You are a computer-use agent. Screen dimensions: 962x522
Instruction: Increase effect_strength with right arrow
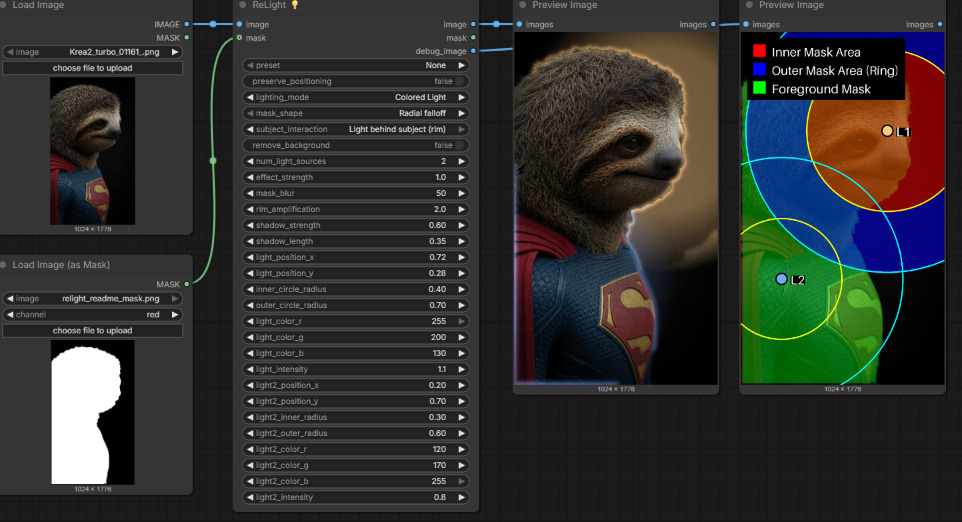coord(461,177)
